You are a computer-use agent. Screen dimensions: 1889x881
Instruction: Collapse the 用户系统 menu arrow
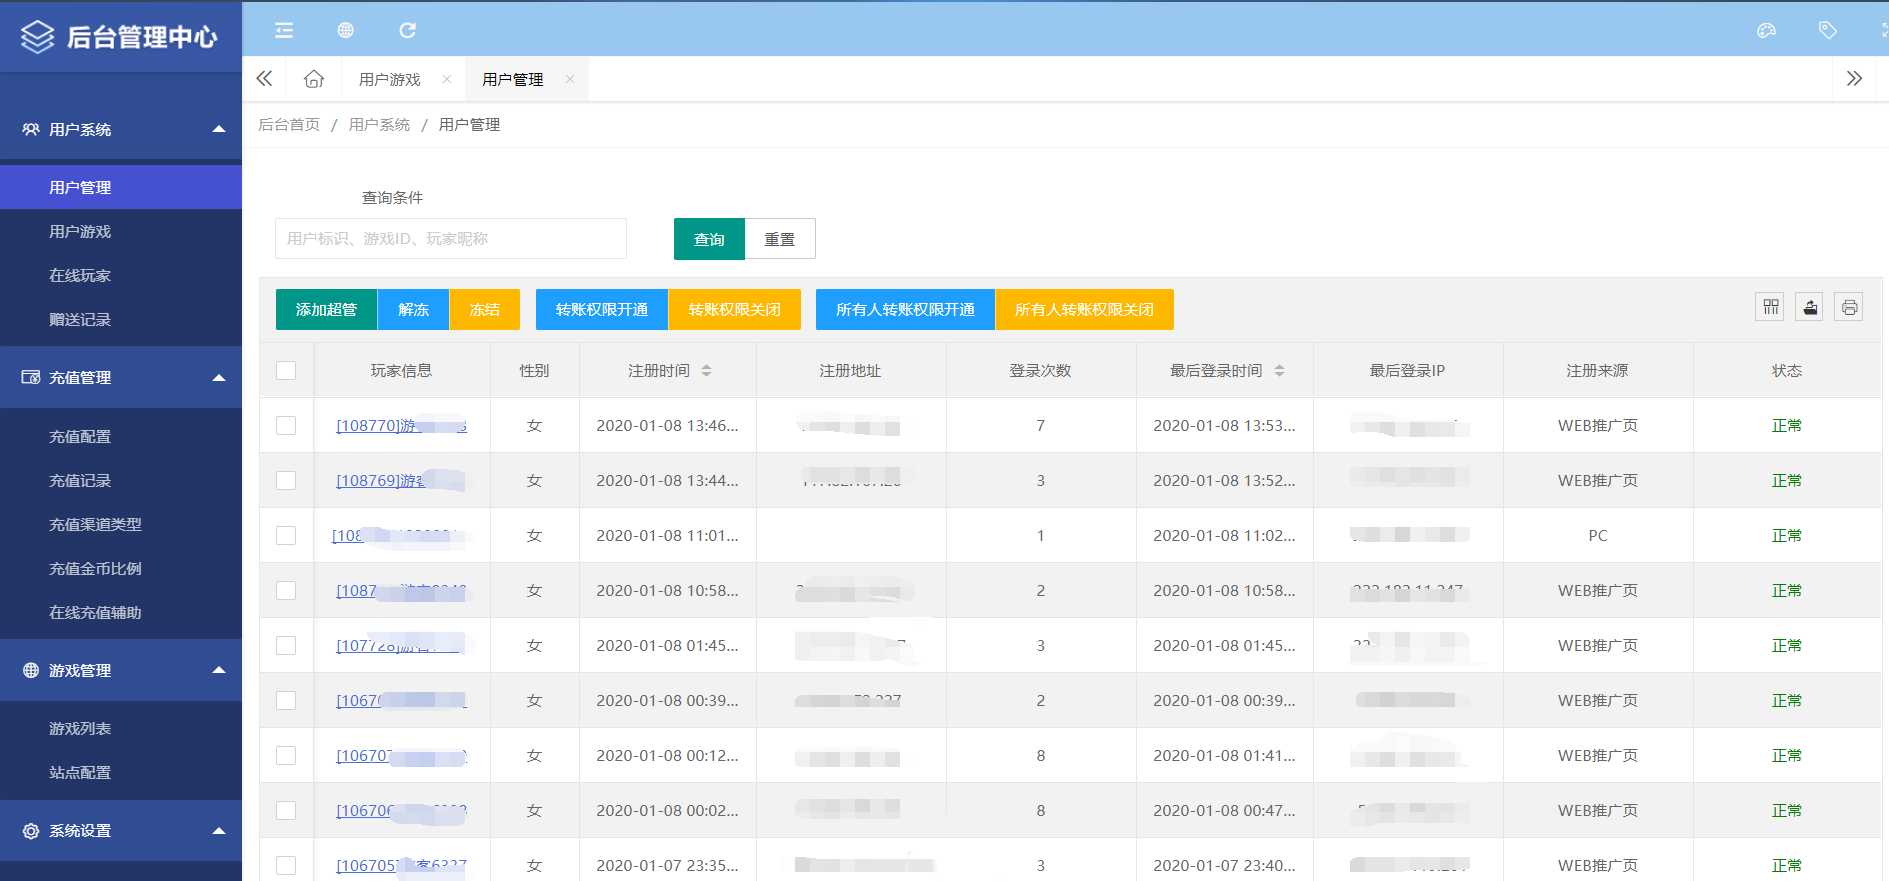click(219, 129)
